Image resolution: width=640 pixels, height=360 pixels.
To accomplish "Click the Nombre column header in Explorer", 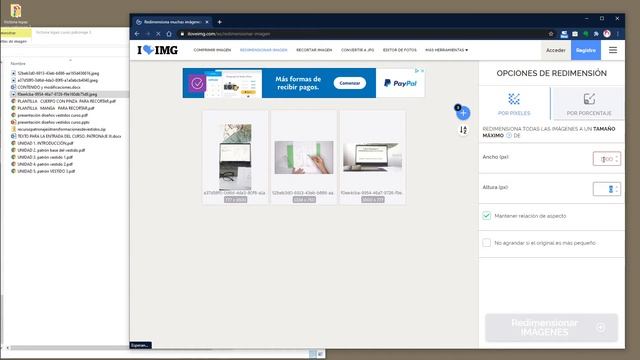I will point(18,64).
